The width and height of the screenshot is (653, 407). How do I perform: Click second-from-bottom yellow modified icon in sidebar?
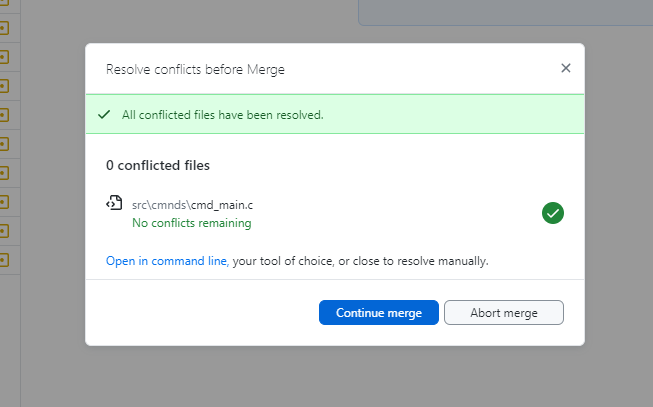[x=3, y=232]
